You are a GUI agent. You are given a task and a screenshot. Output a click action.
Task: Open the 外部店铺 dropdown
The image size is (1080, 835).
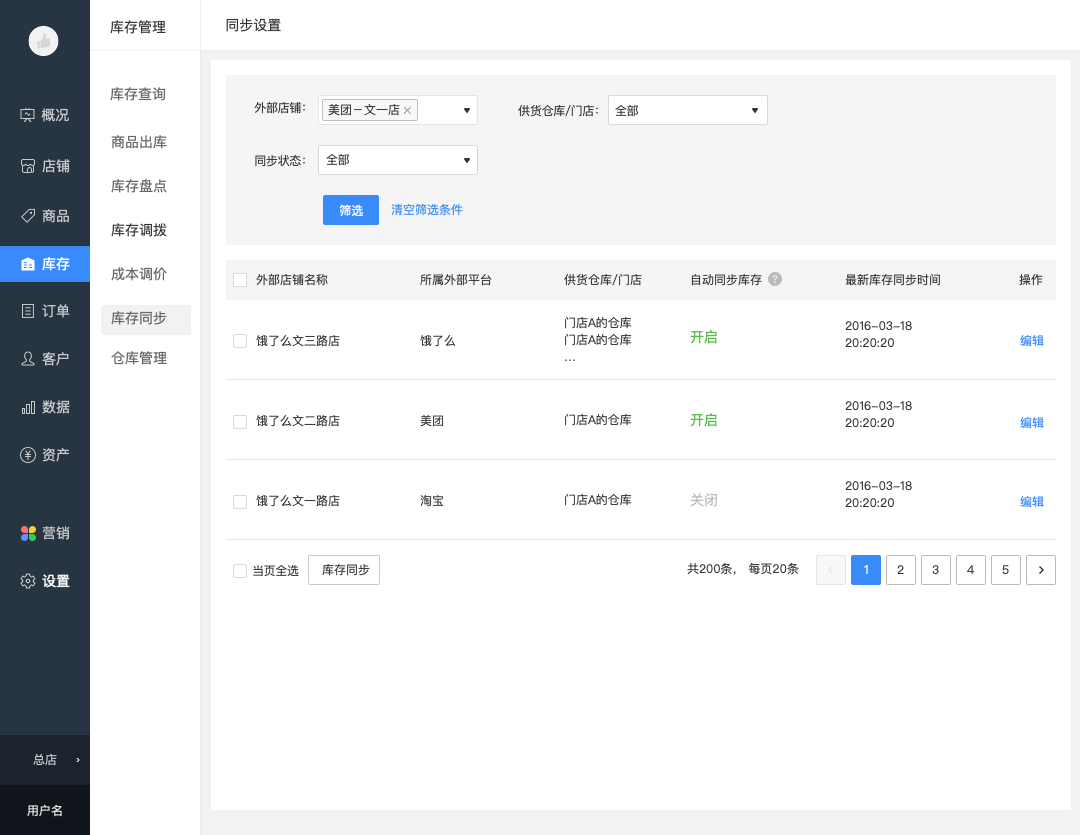[x=466, y=110]
